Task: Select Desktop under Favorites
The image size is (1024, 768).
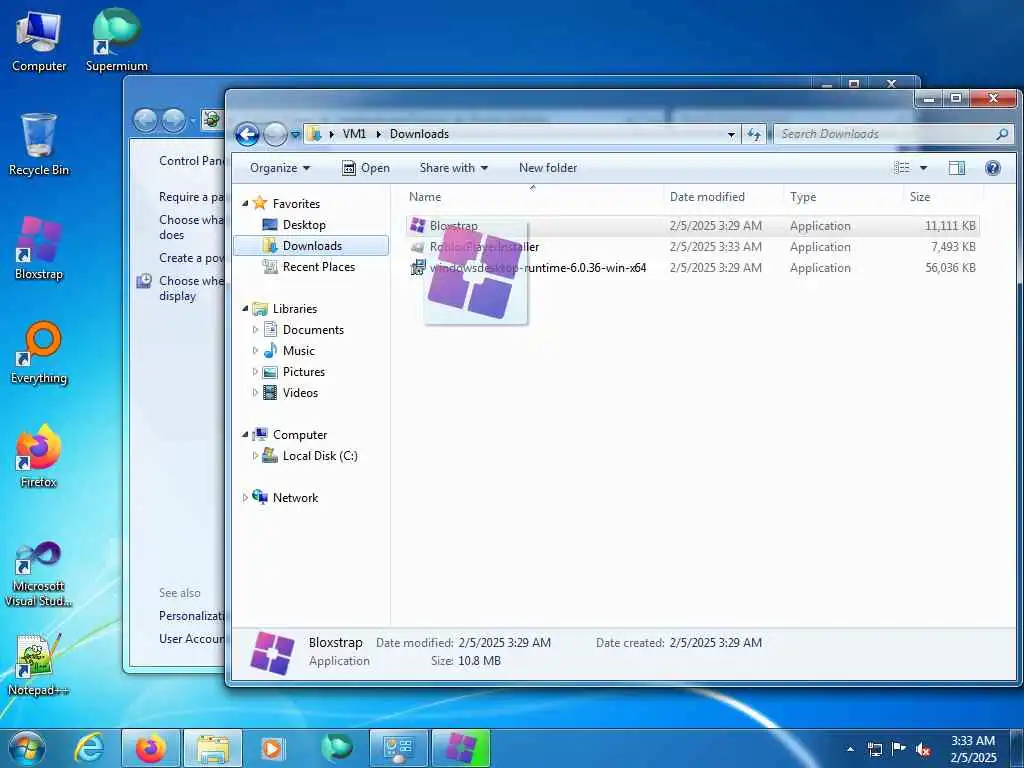Action: [x=304, y=225]
